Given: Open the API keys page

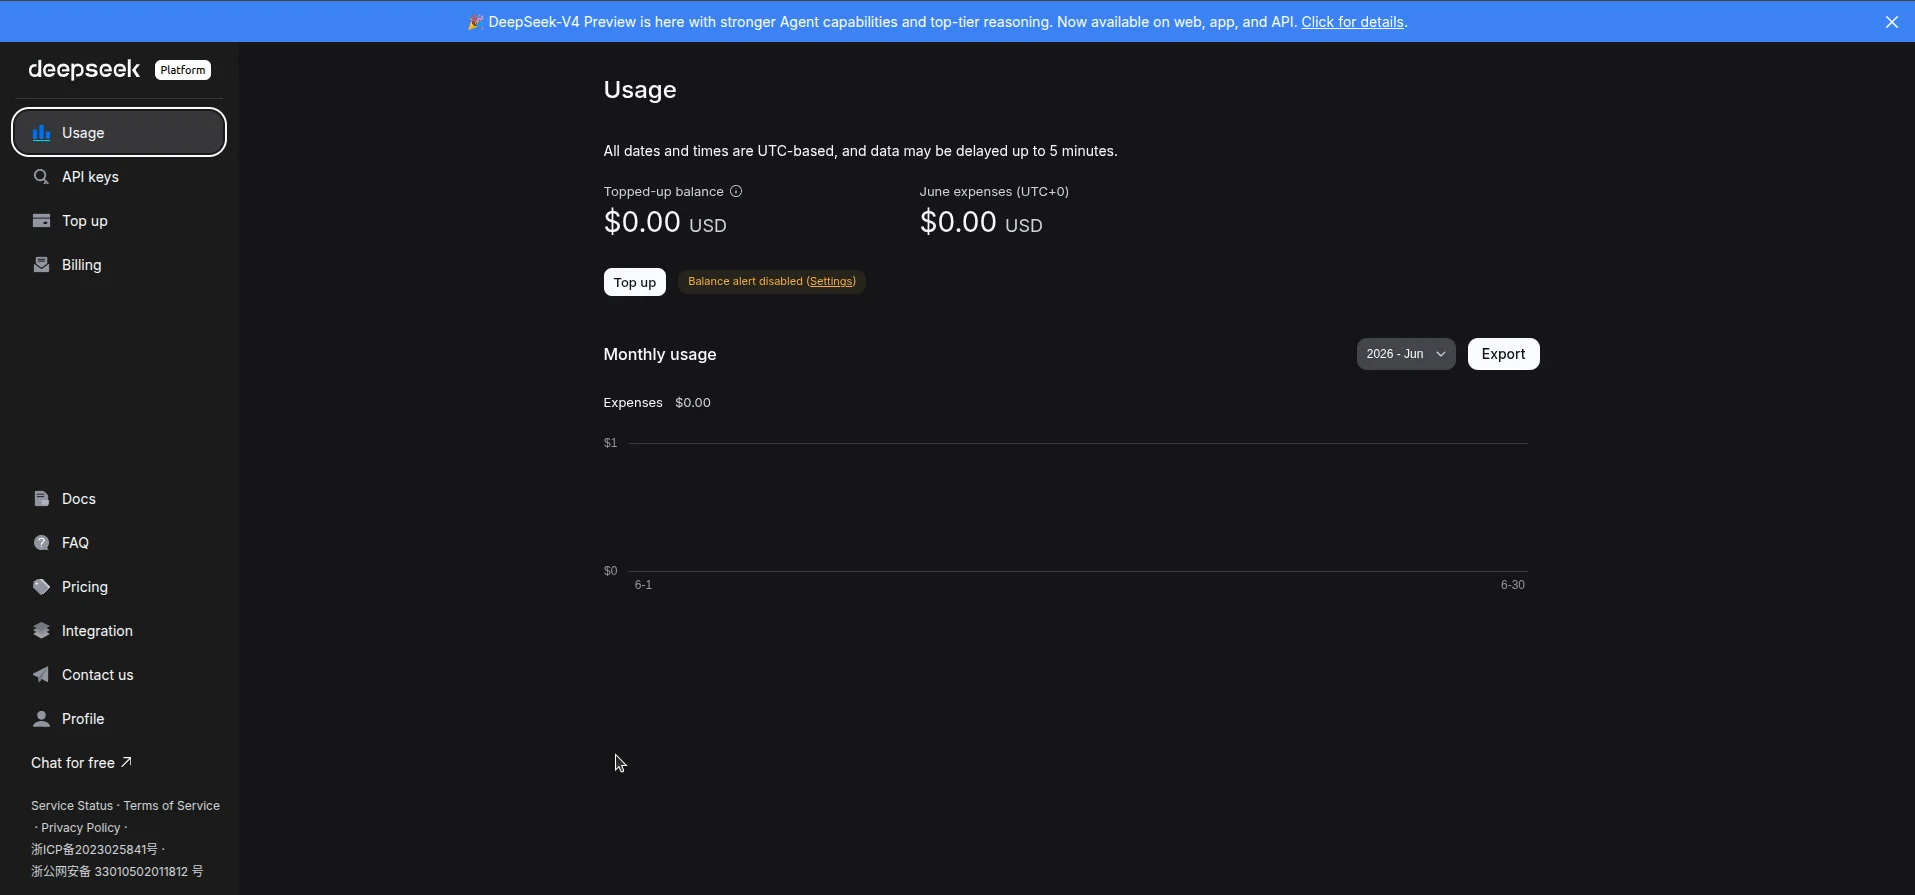Looking at the screenshot, I should 119,177.
